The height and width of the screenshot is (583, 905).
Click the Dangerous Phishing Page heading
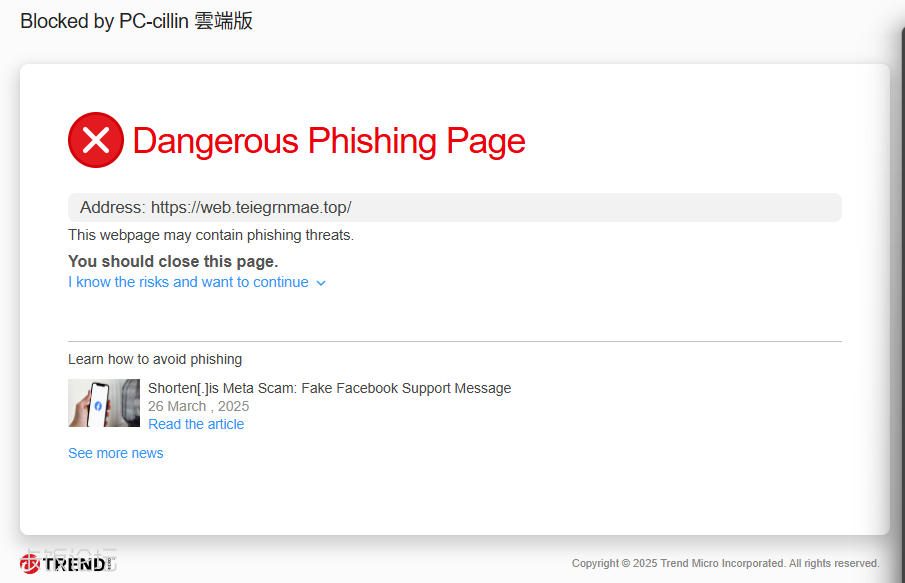click(329, 141)
